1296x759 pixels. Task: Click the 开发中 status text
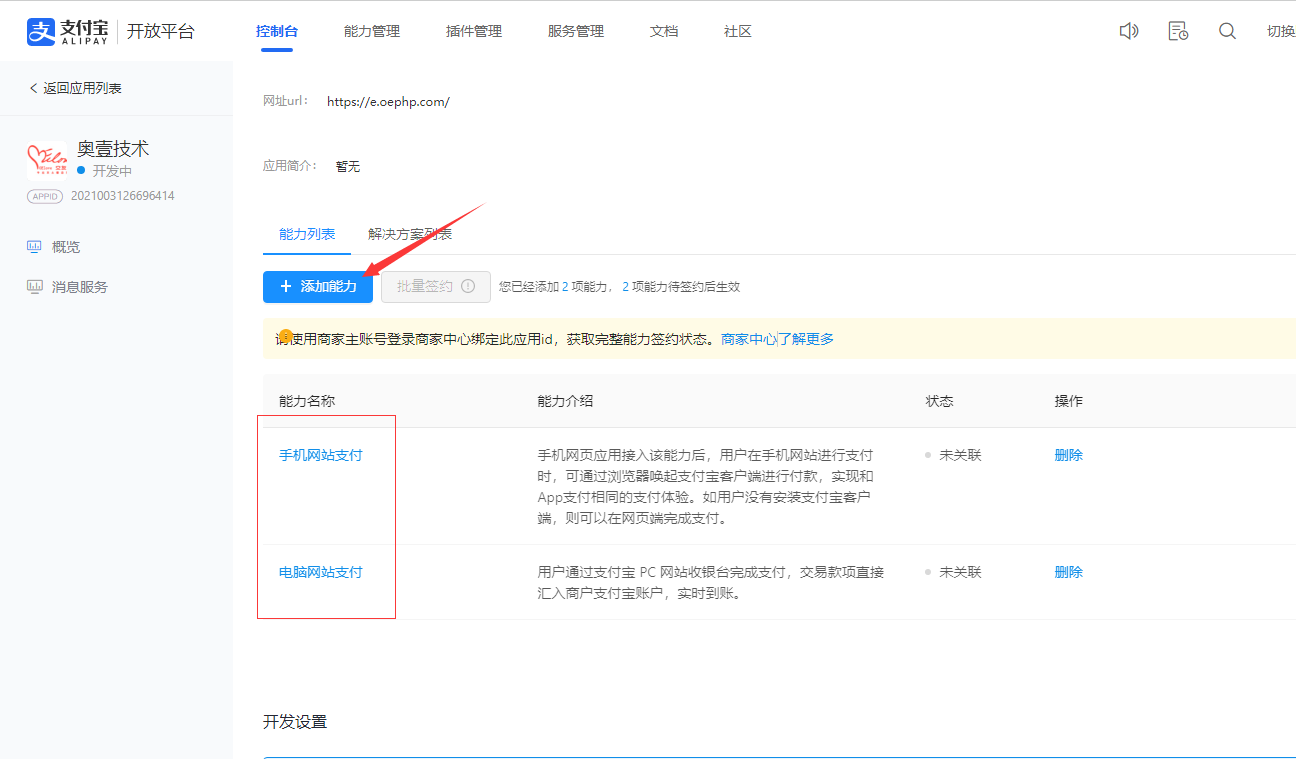112,171
